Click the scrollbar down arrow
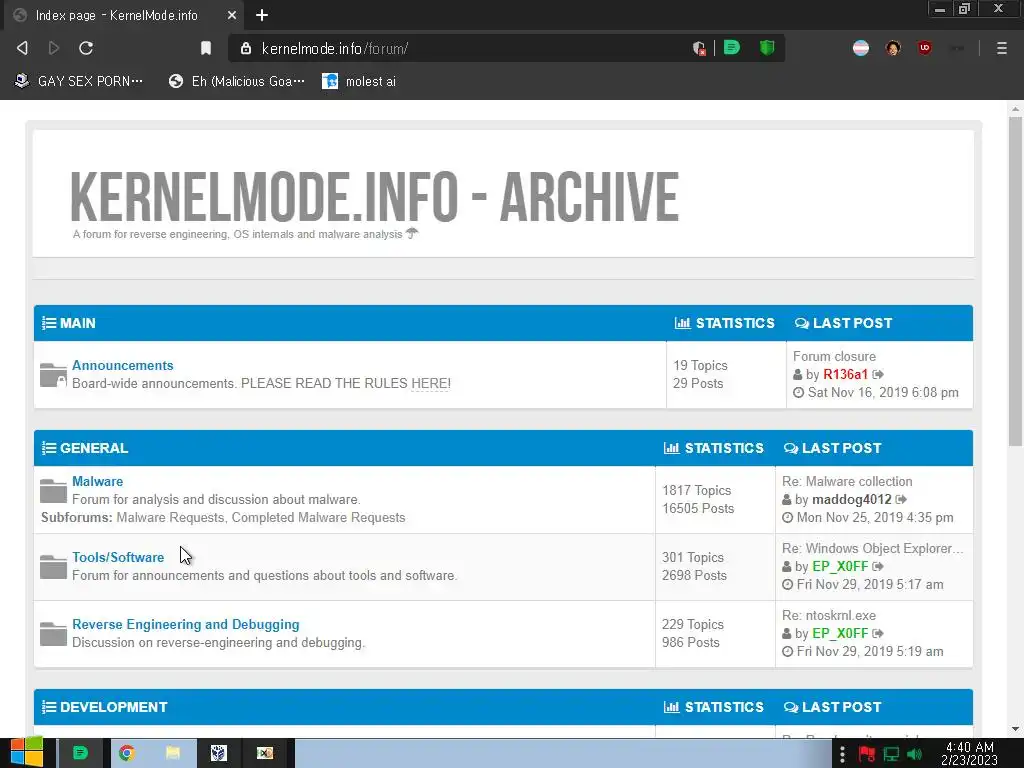Viewport: 1024px width, 768px height. [x=1015, y=729]
